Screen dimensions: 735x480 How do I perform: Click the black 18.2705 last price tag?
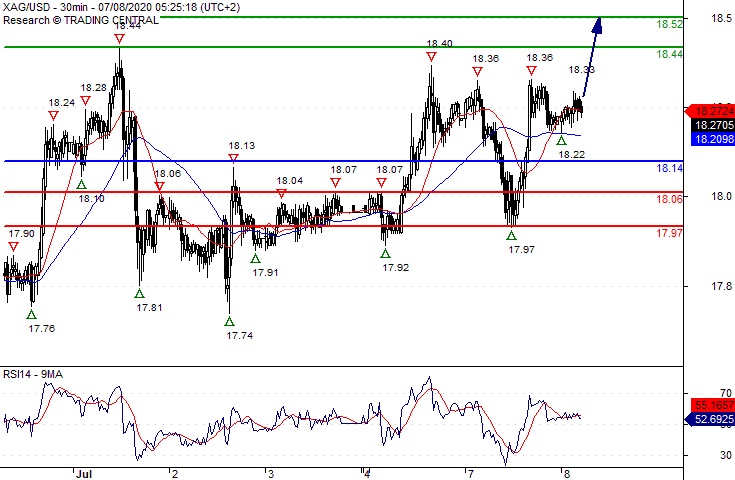pos(713,125)
